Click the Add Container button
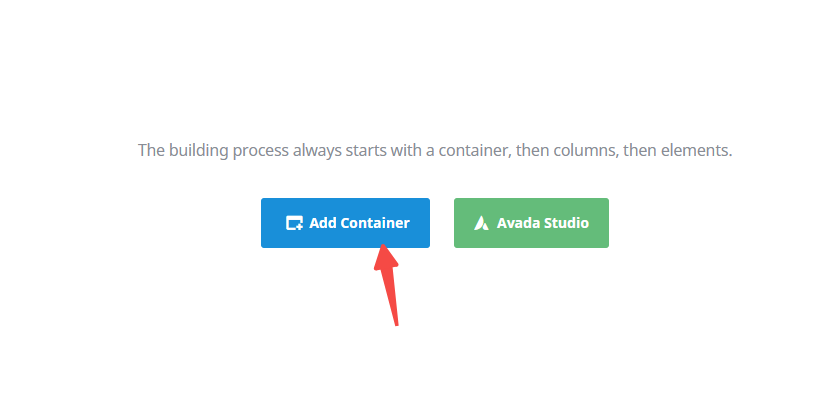This screenshot has width=819, height=400. click(x=345, y=223)
